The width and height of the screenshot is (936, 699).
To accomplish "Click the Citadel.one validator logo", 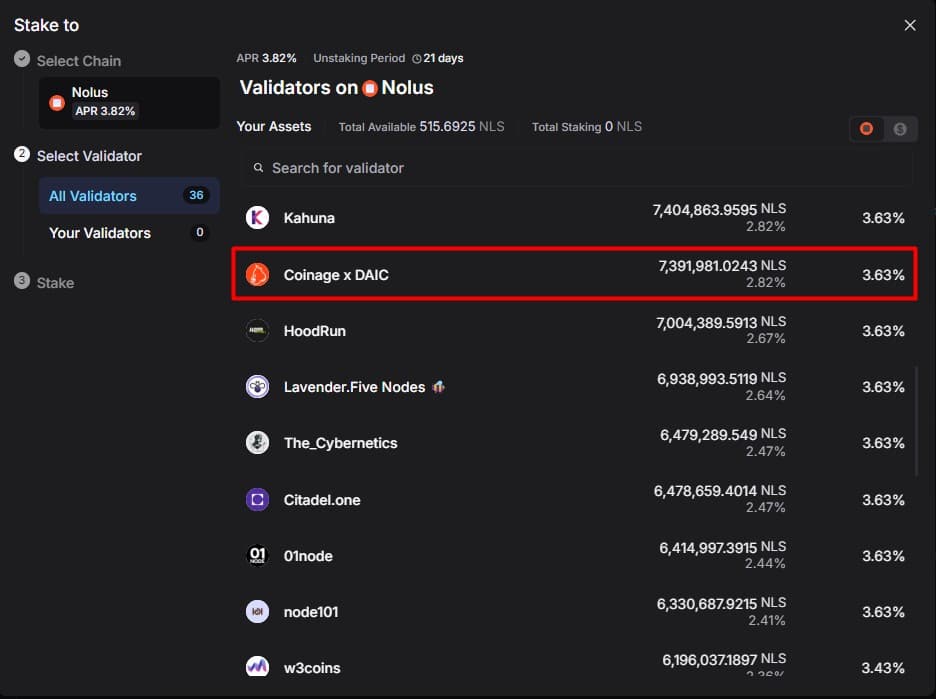I will [x=257, y=500].
